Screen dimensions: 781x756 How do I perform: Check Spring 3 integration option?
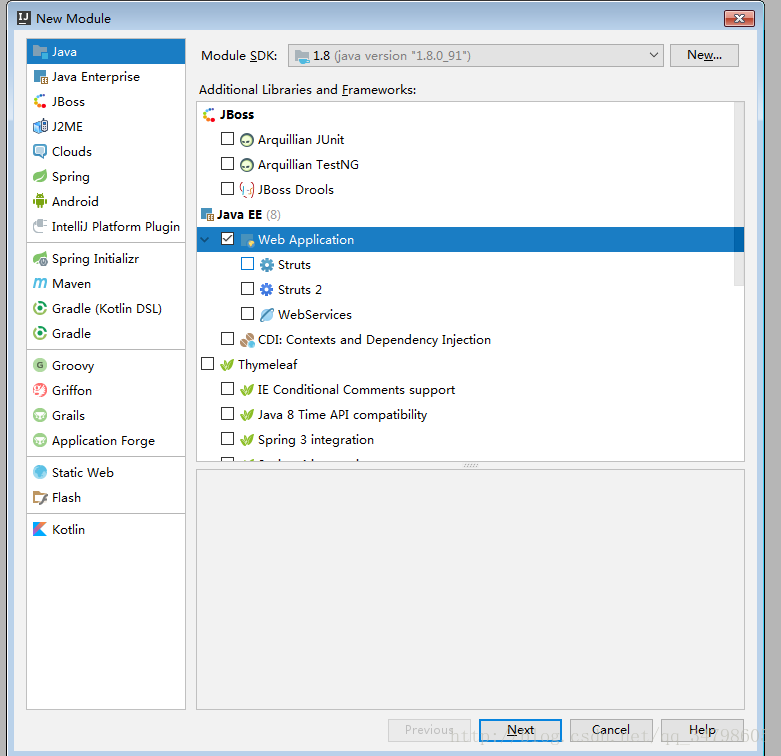coord(227,438)
